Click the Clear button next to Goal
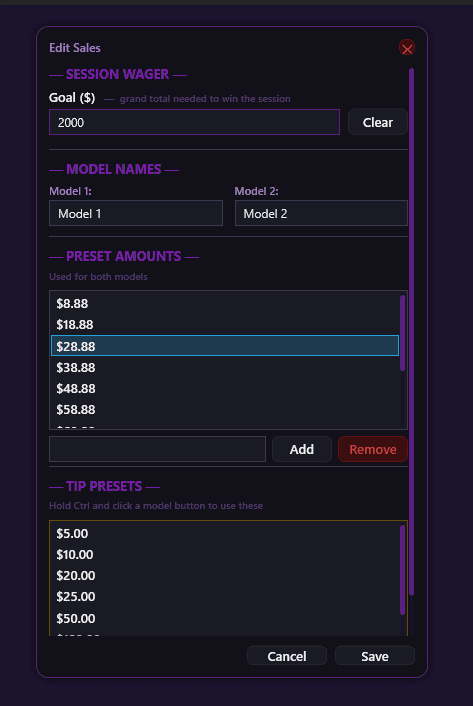Screen dimensions: 473x706 pyautogui.click(x=378, y=122)
